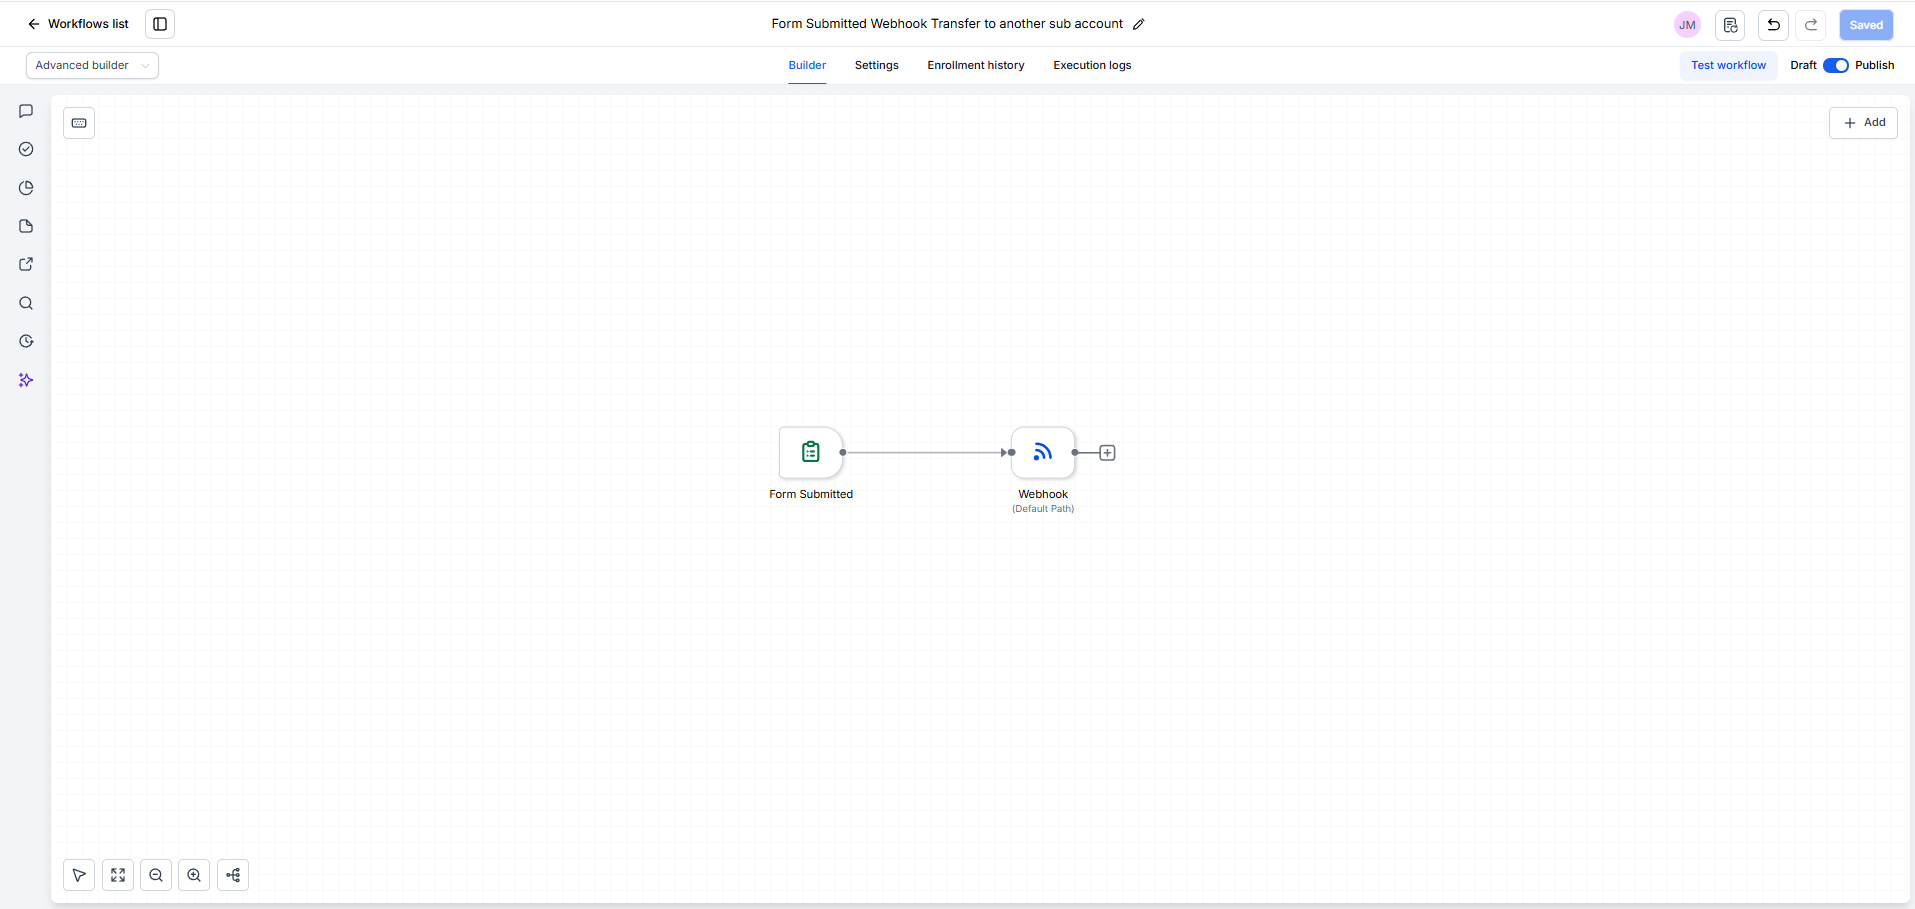Fit the workflow to view
1915x909 pixels.
pos(118,875)
